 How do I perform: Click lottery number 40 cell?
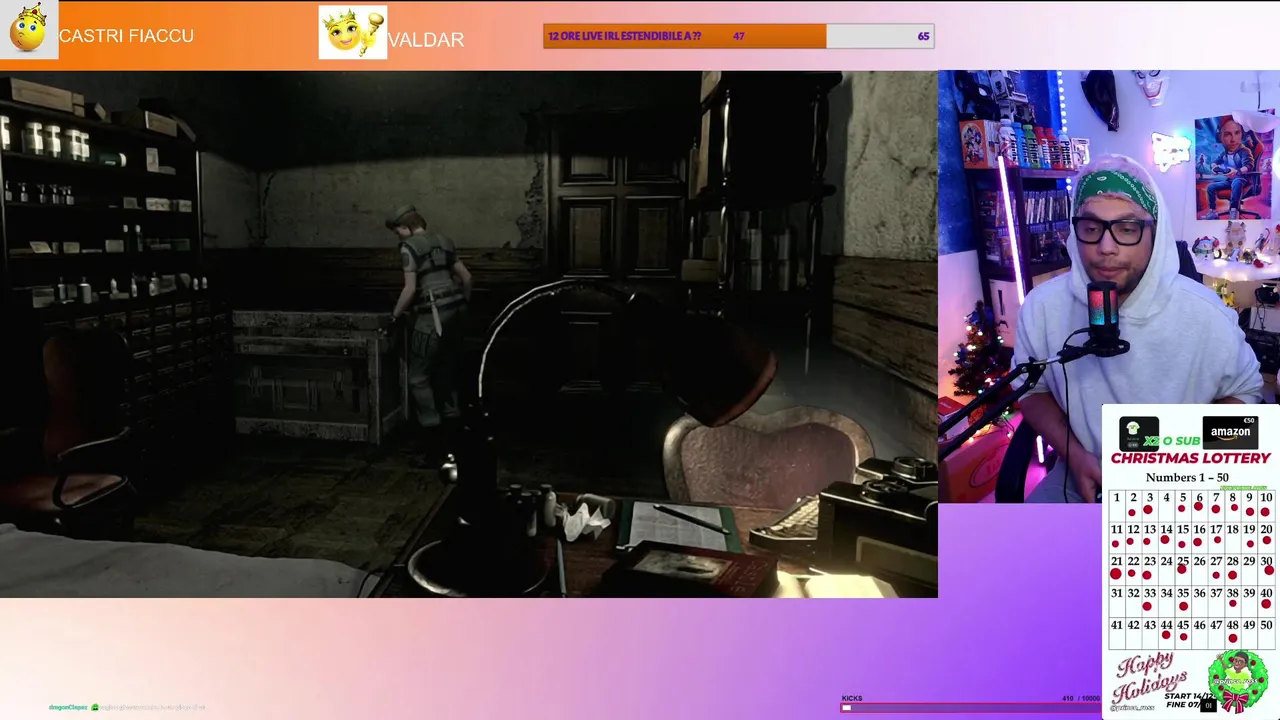1267,602
